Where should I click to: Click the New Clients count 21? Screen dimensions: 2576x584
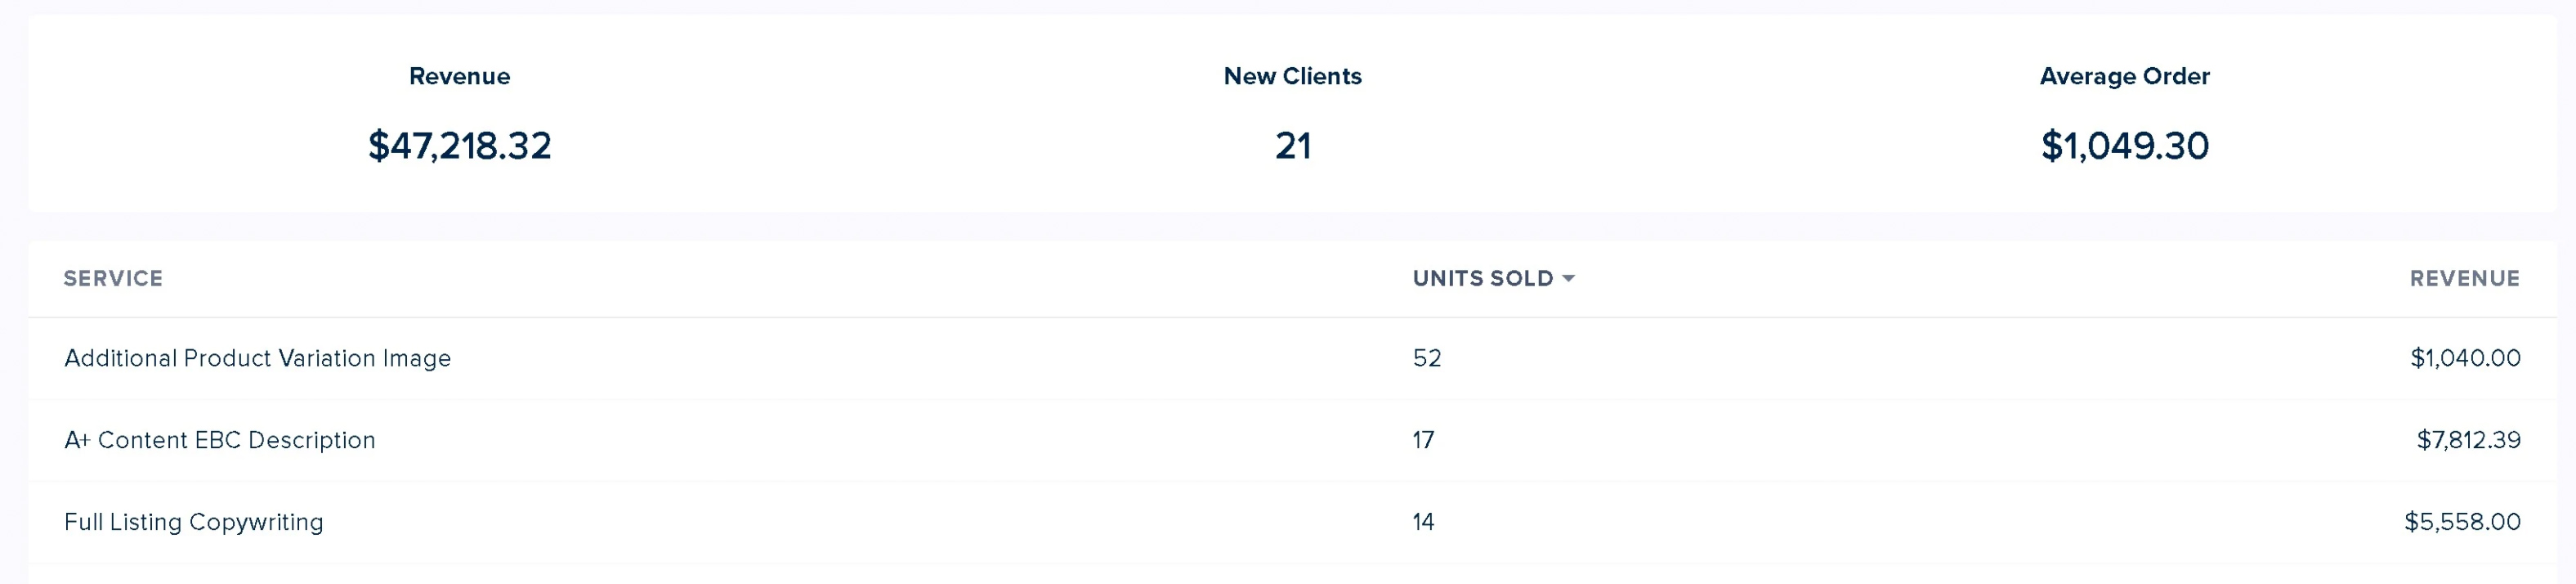(x=1292, y=146)
